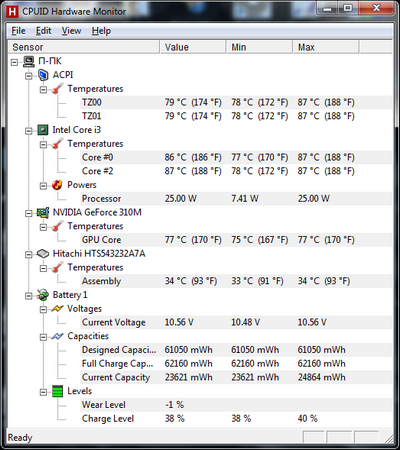
Task: Click the resize grip in status bar corner
Action: 388,438
